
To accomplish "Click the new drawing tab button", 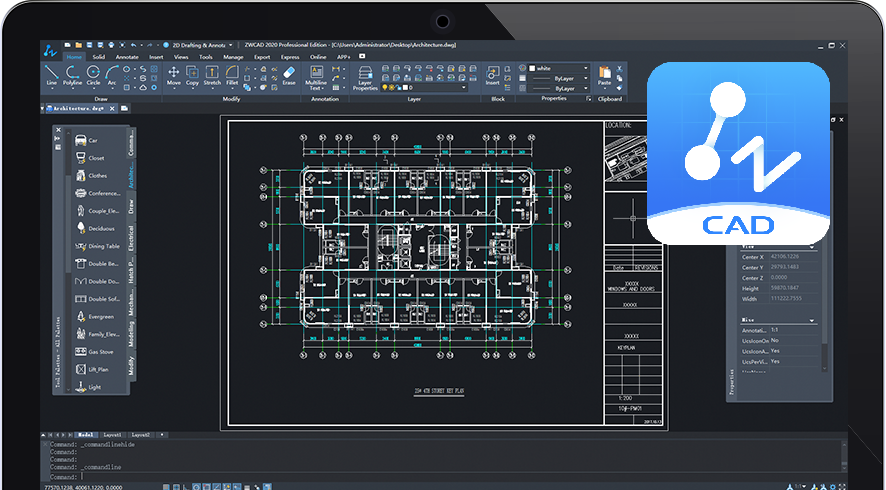I will (x=124, y=108).
